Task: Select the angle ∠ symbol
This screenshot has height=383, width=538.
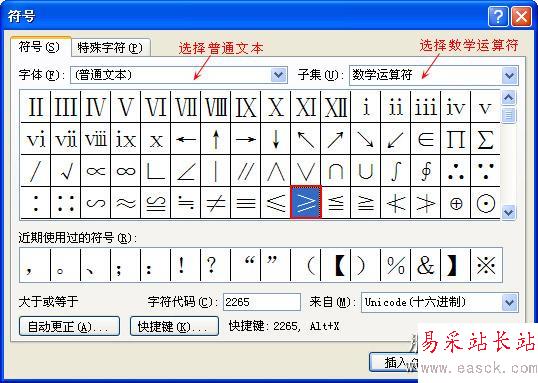Action: pos(186,171)
